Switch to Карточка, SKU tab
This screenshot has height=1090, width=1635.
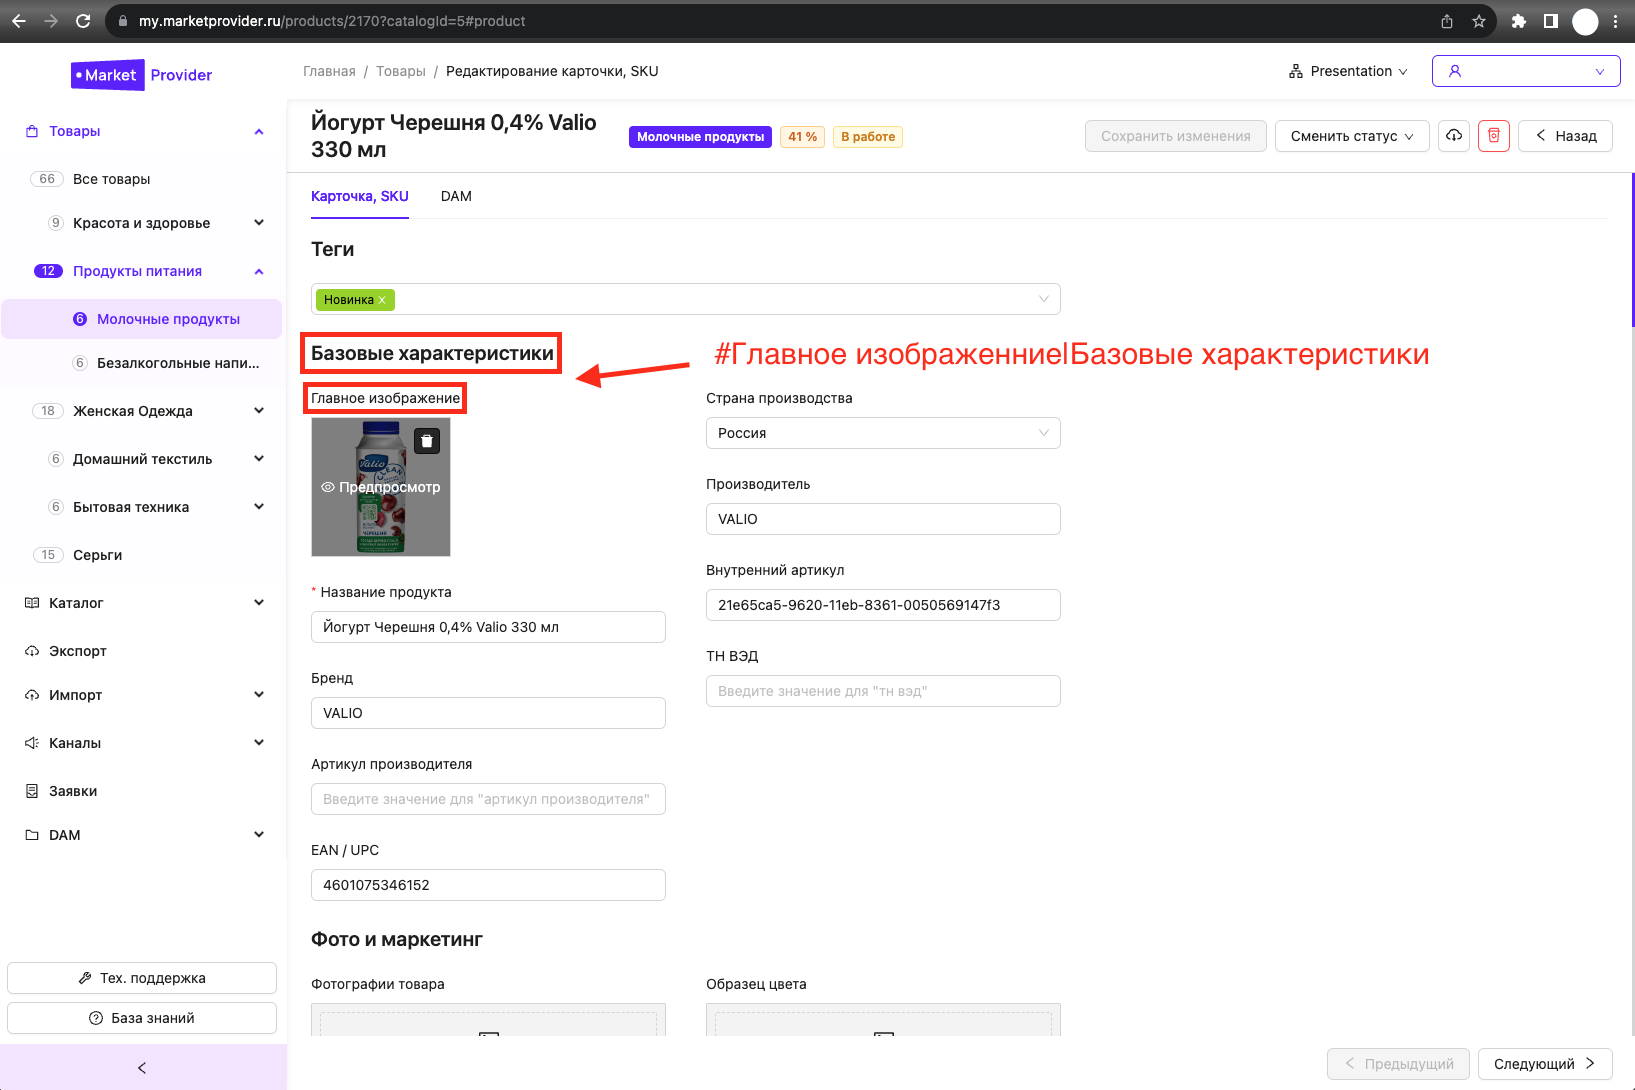point(360,196)
